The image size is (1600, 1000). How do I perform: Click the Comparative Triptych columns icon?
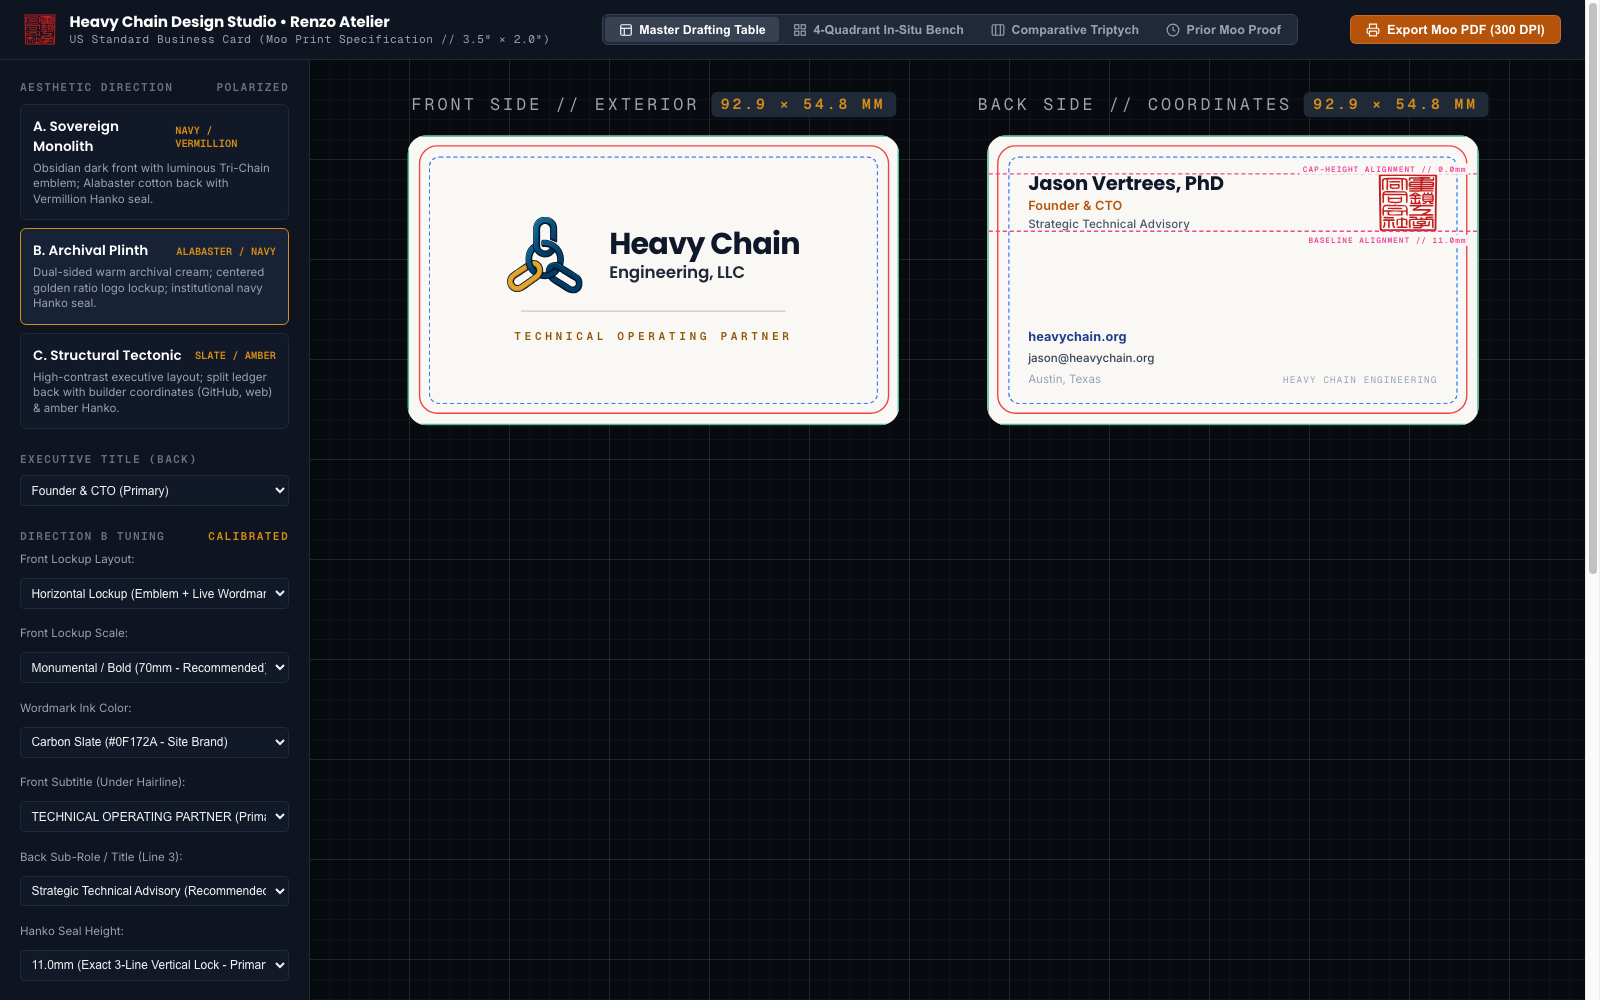998,30
